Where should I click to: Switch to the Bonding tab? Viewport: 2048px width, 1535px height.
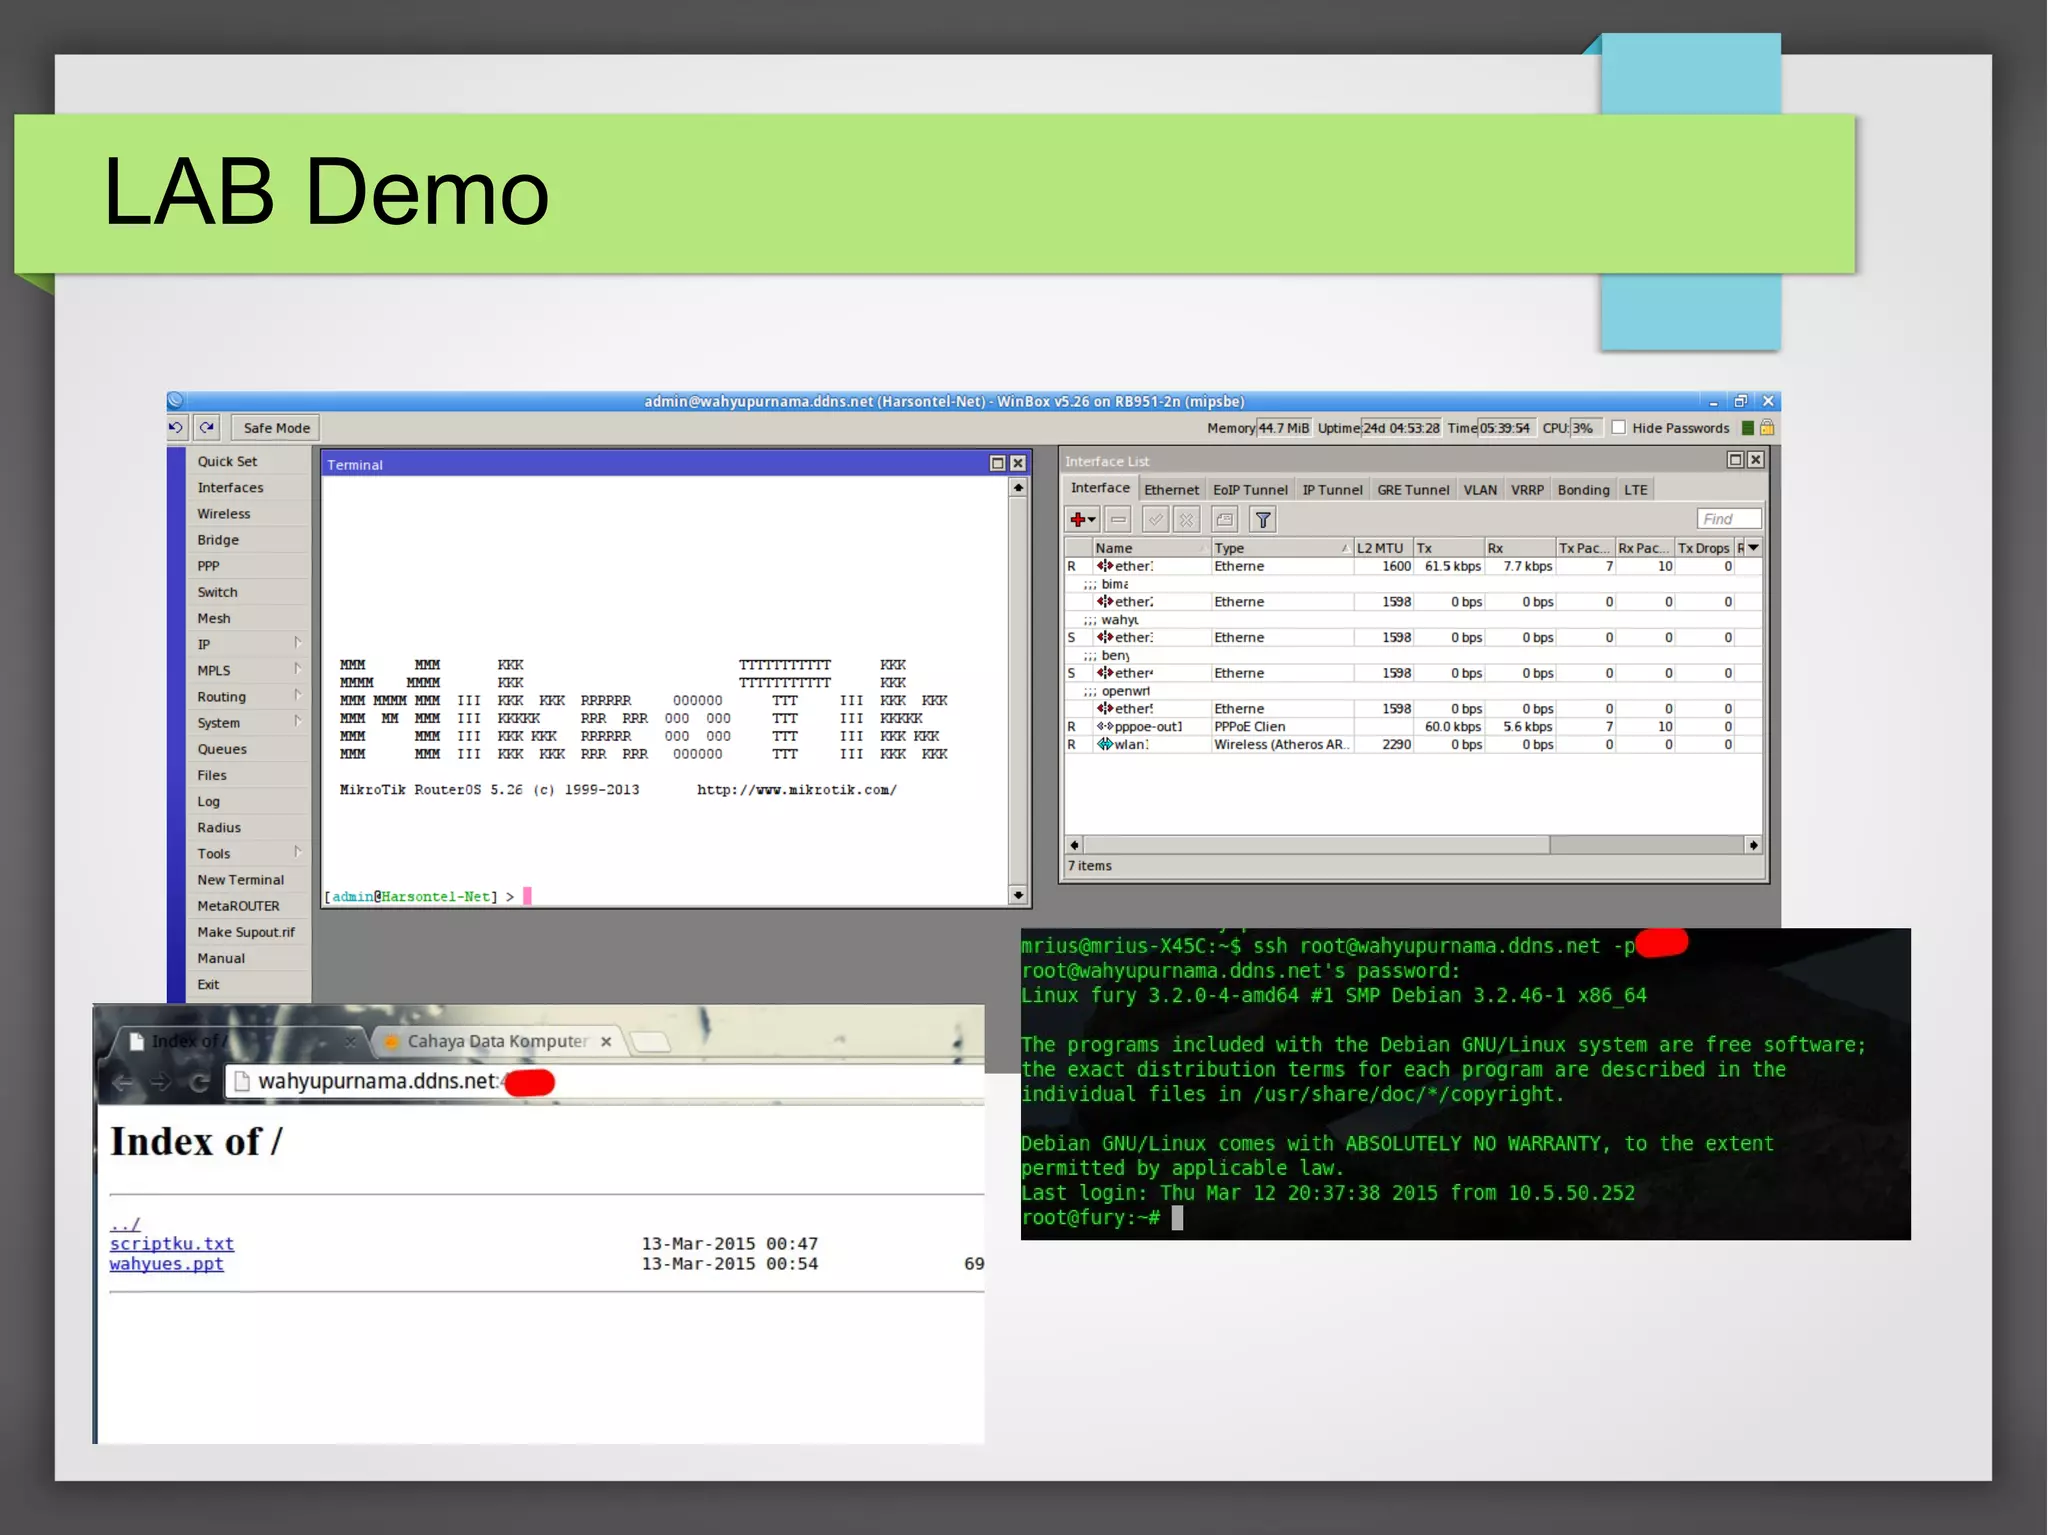1583,490
